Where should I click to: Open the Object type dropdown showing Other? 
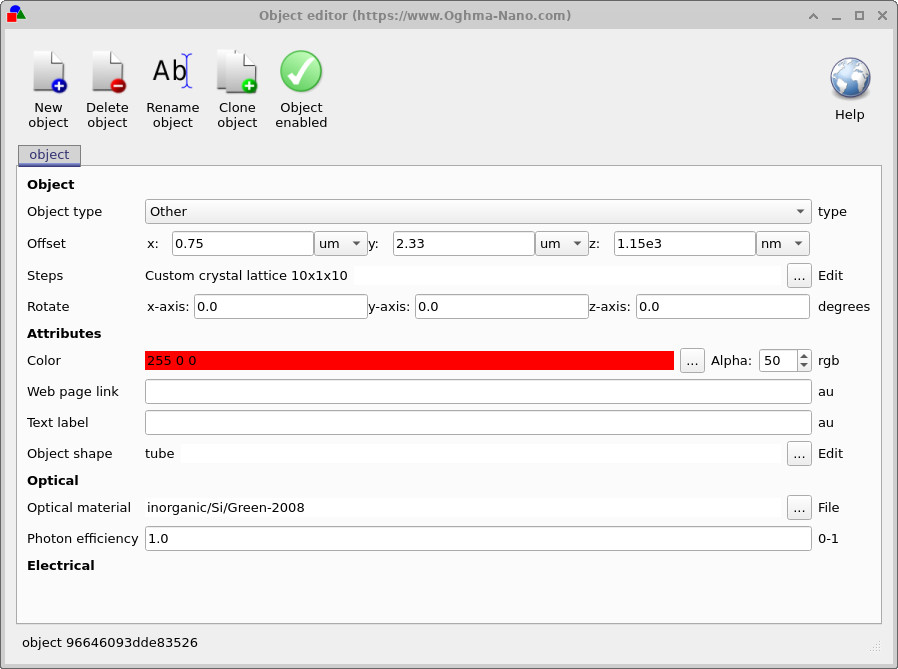[x=478, y=211]
